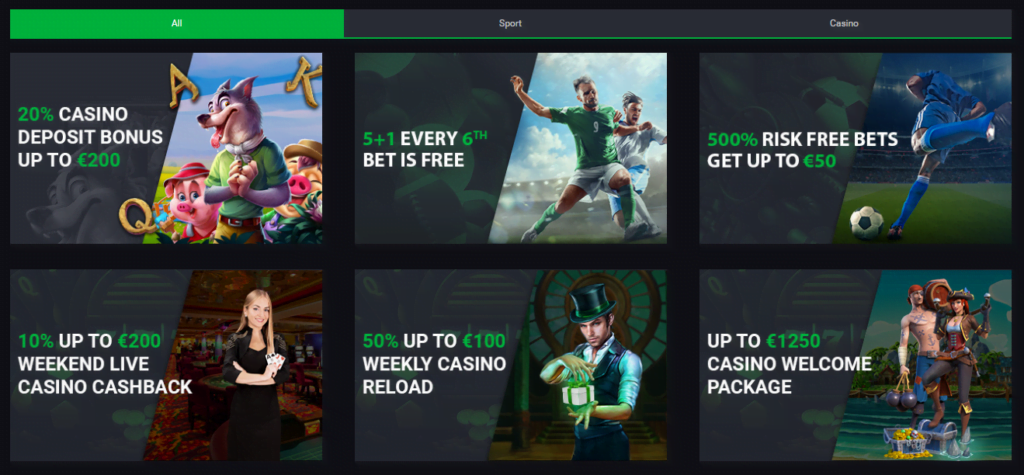The height and width of the screenshot is (475, 1024).
Task: Open the Weekend Live Casino Cashback card
Action: pyautogui.click(x=166, y=365)
